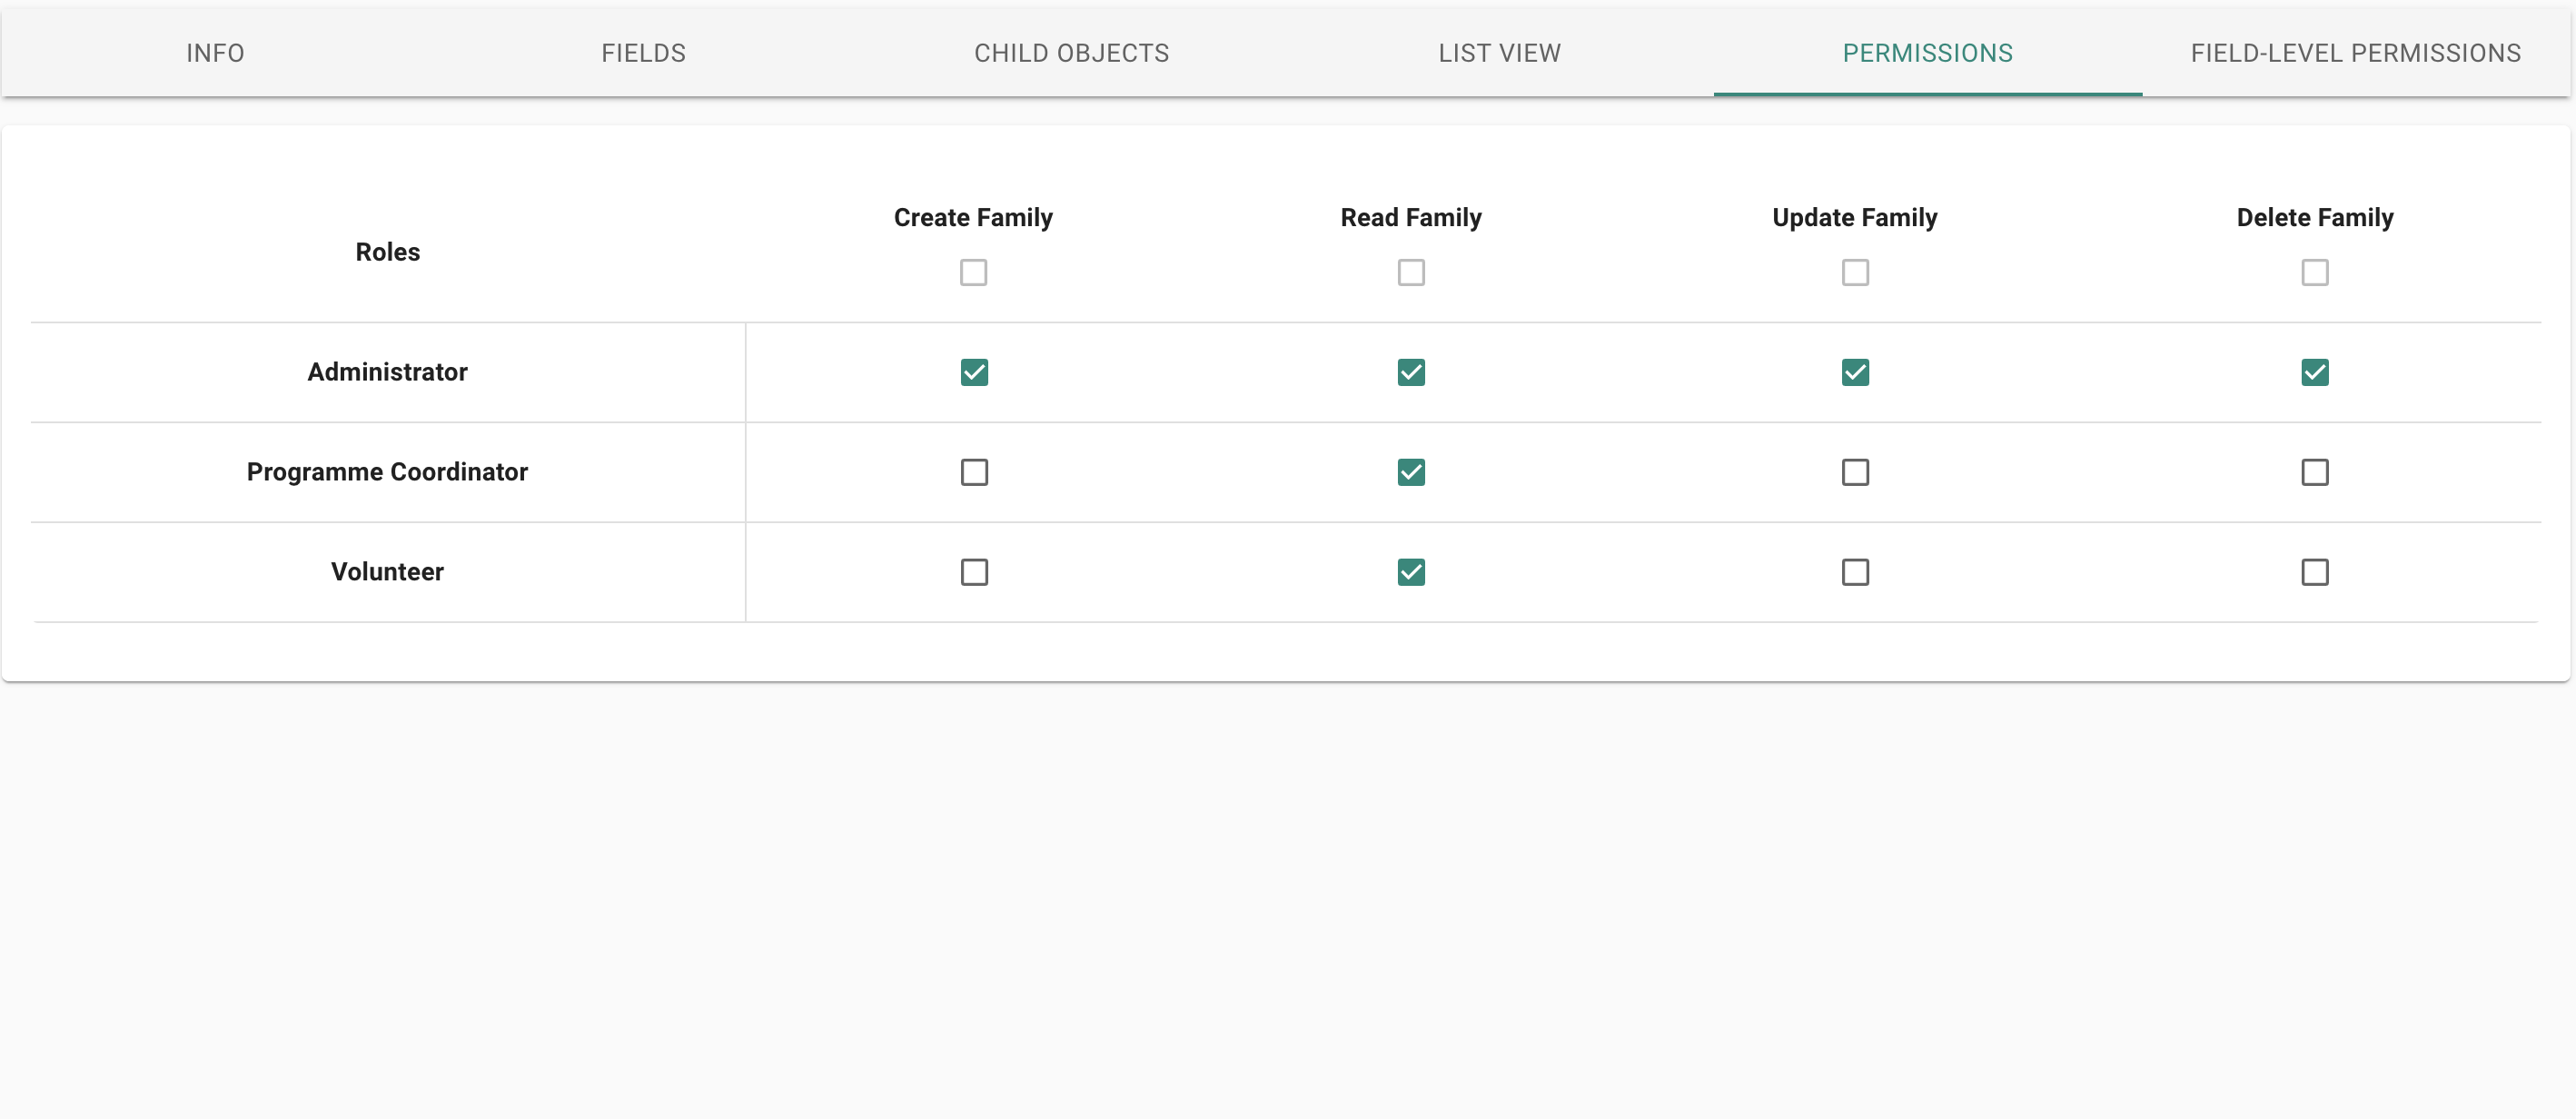Click the Roles column header

point(387,252)
